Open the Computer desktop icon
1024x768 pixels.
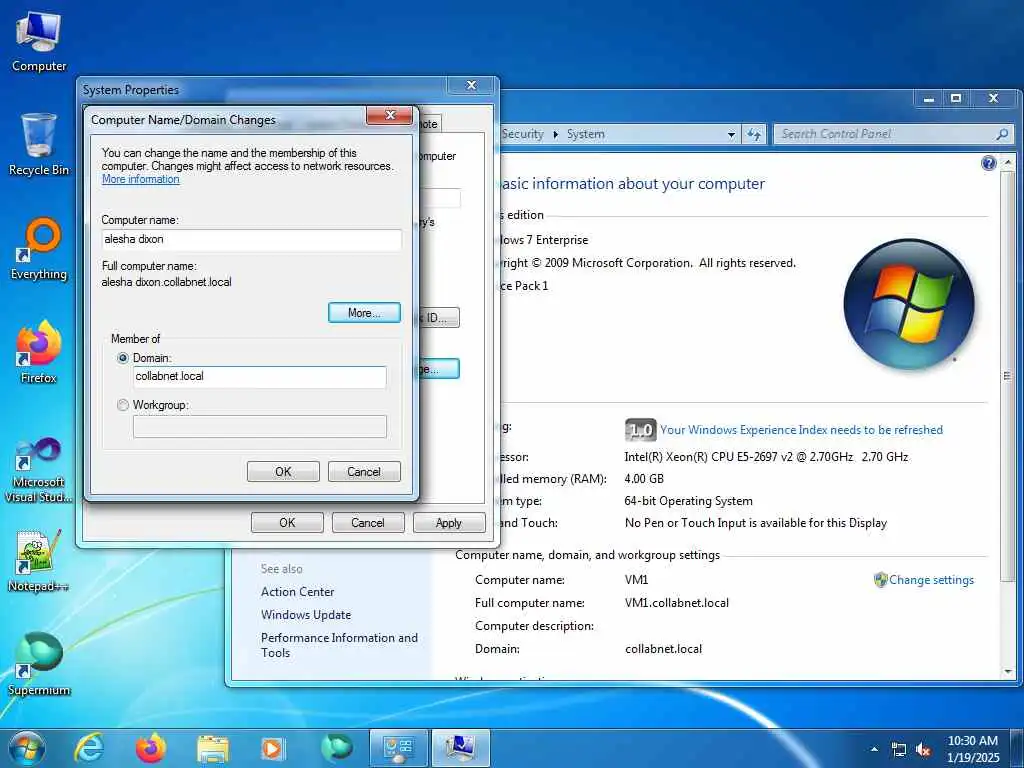pos(39,41)
